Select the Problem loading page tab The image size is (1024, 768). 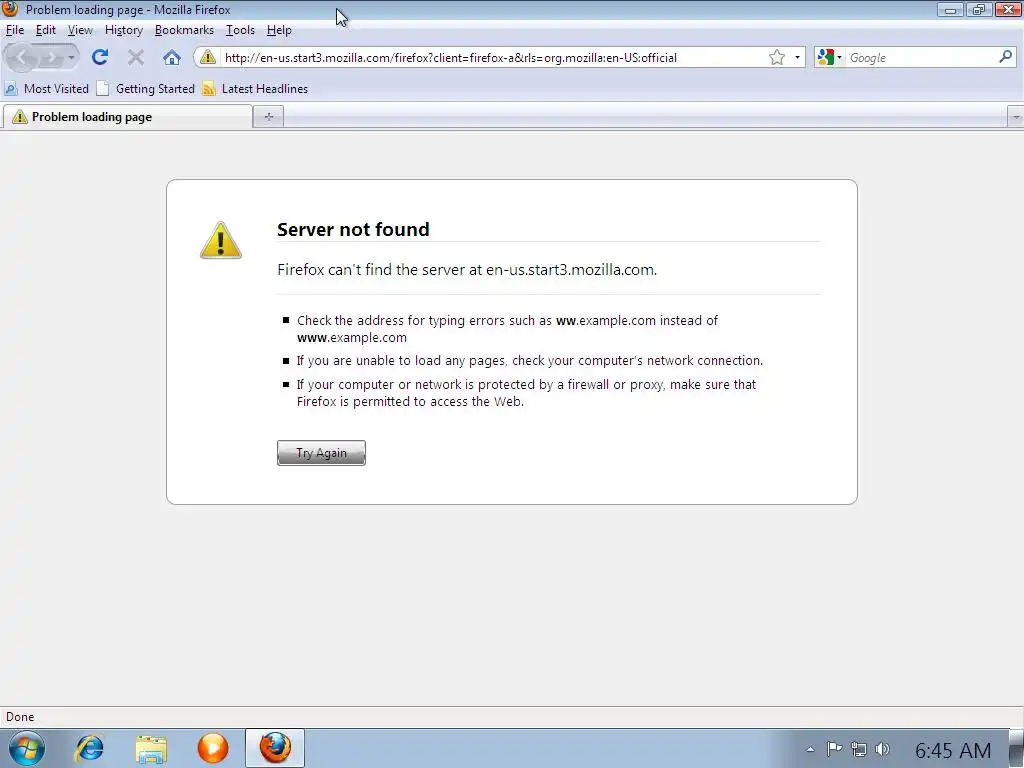coord(127,117)
